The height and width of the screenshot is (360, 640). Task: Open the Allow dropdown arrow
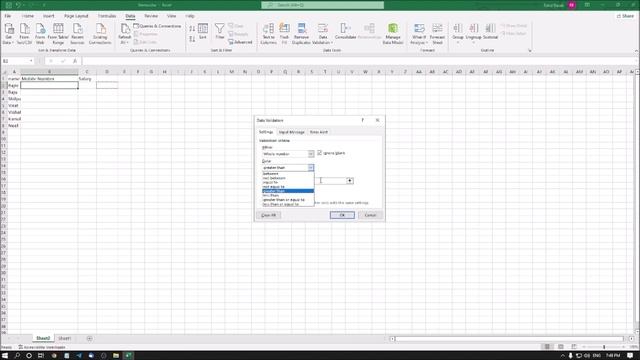point(311,154)
